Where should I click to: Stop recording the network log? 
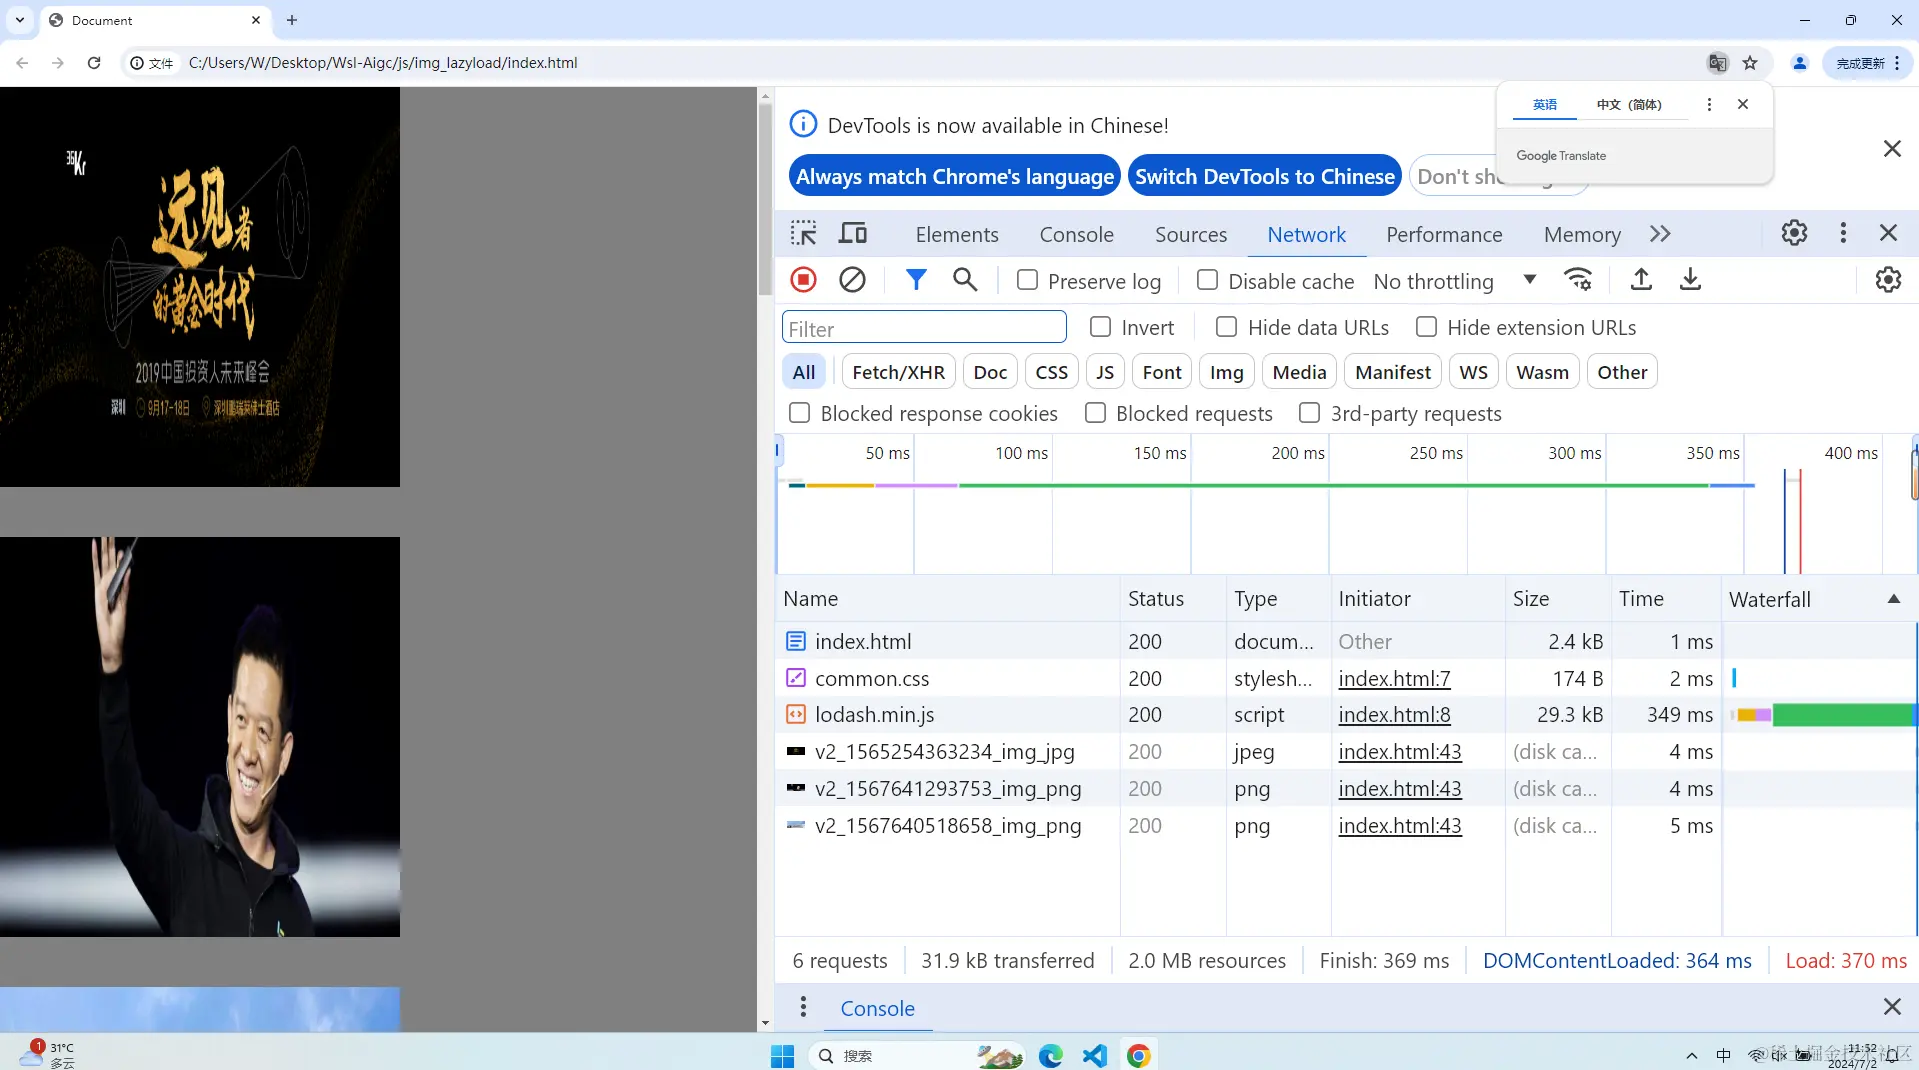click(x=803, y=280)
